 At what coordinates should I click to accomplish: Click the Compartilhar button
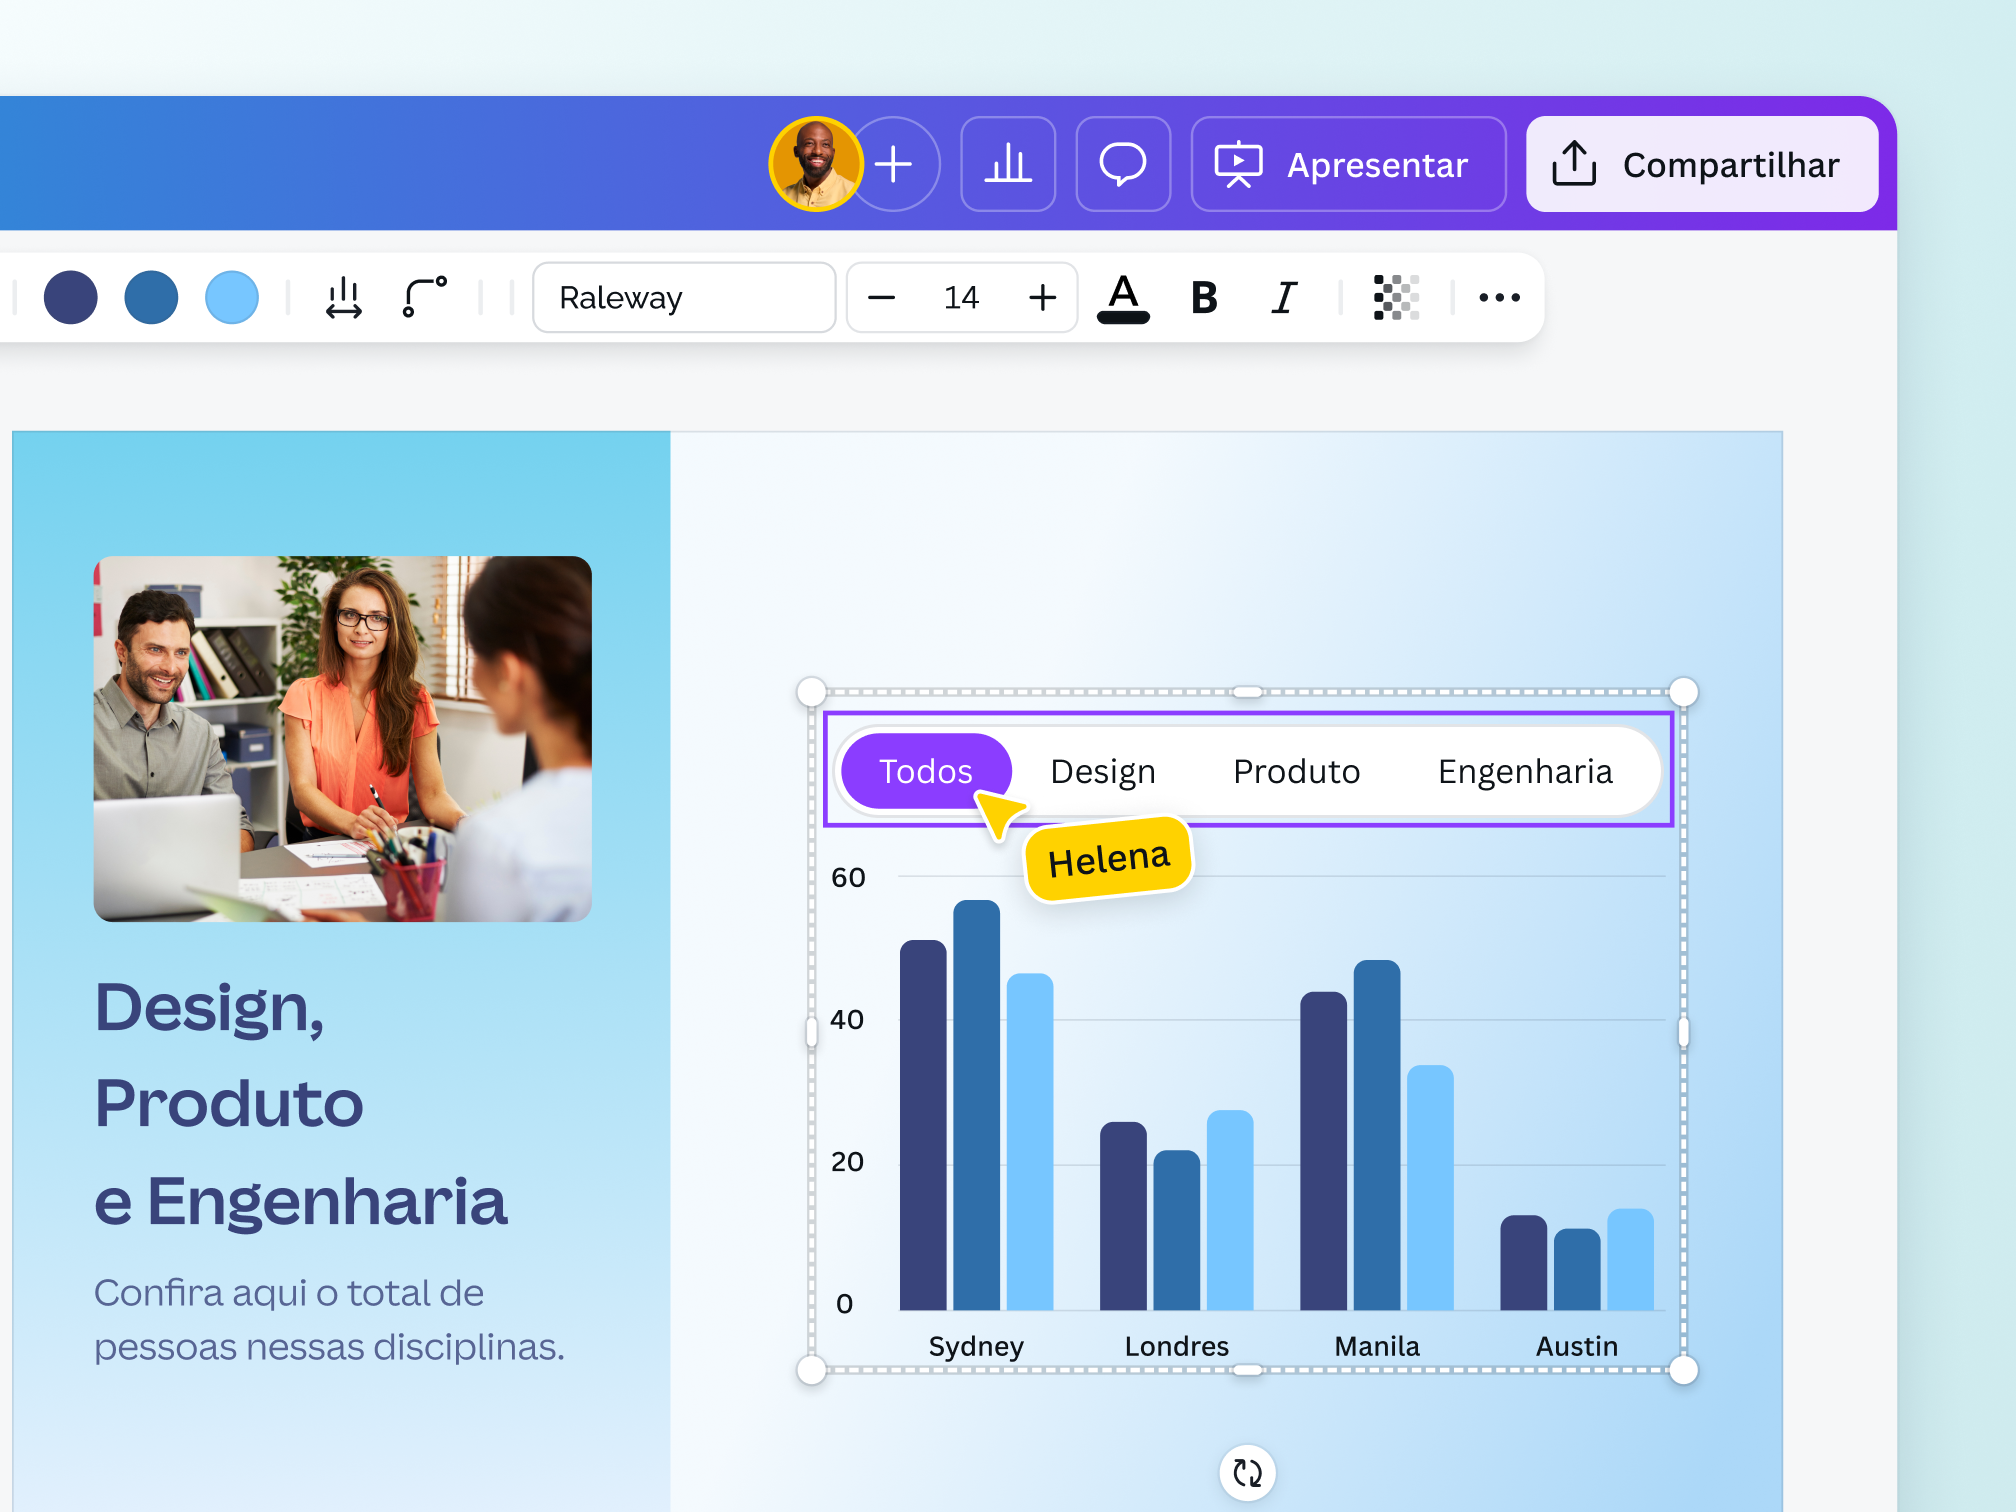(x=1702, y=164)
